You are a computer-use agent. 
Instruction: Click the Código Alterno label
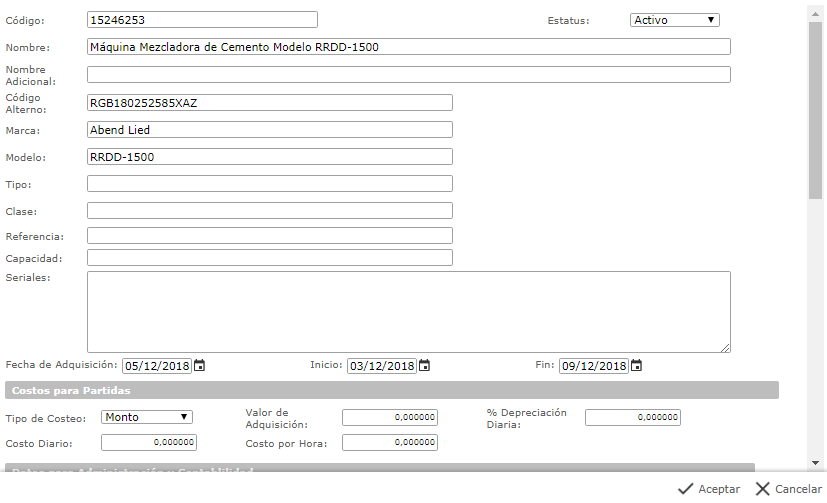[26, 103]
